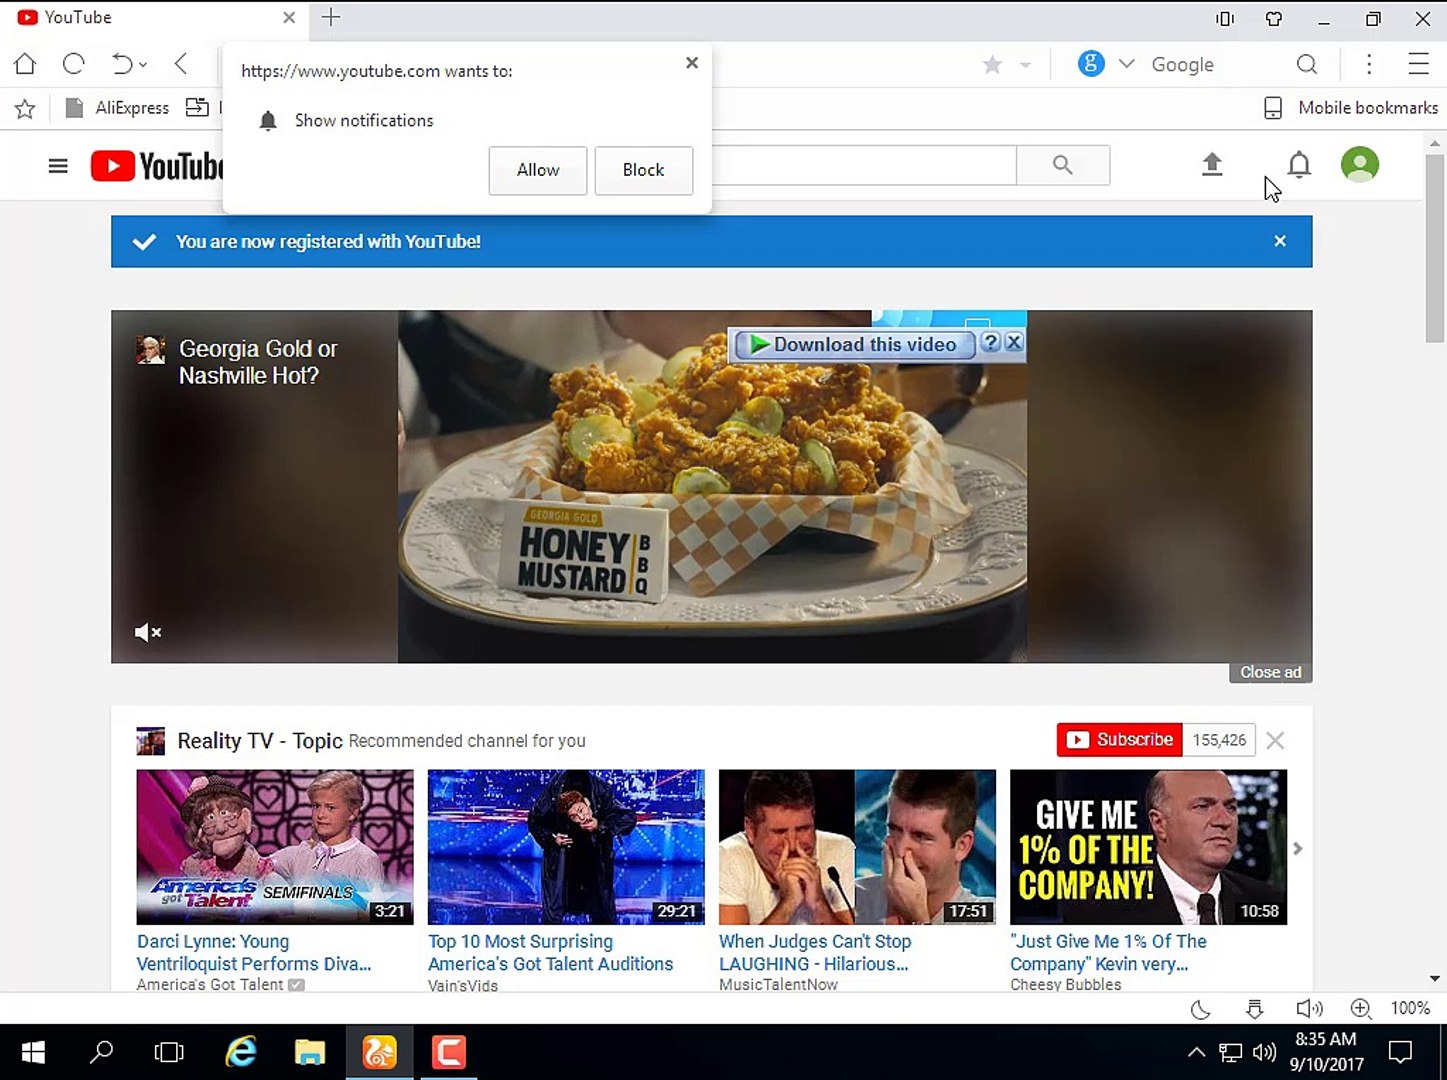This screenshot has height=1080, width=1447.
Task: Launch Internet Explorer from the taskbar
Action: (241, 1052)
